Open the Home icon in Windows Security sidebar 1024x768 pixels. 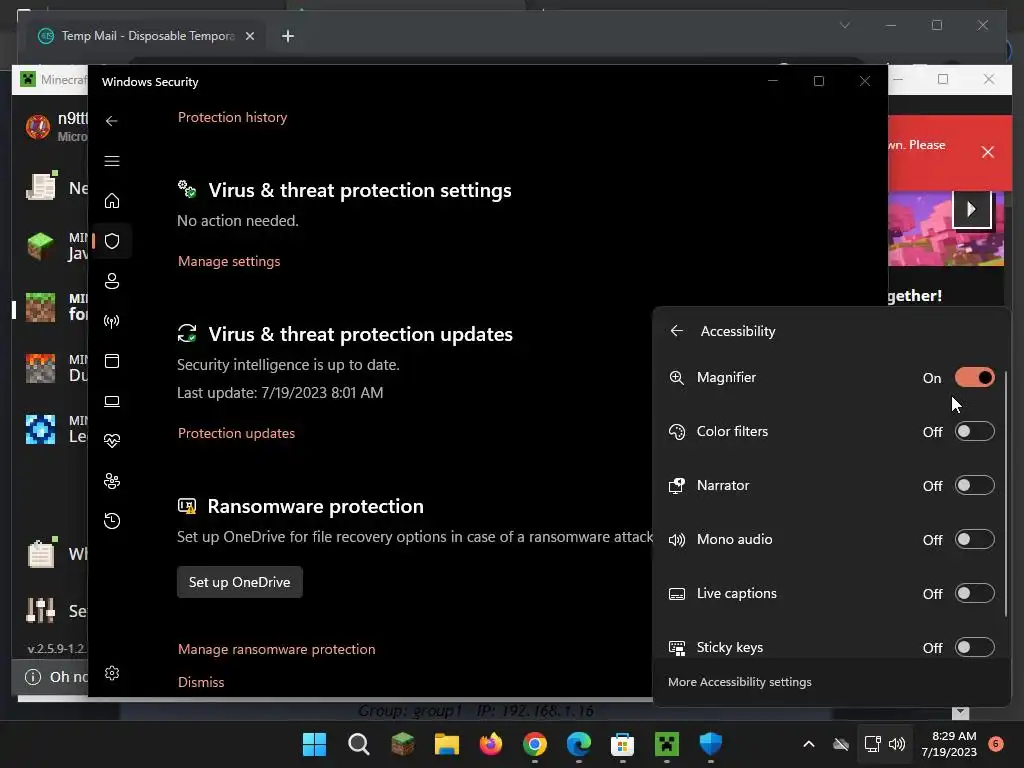pos(112,200)
